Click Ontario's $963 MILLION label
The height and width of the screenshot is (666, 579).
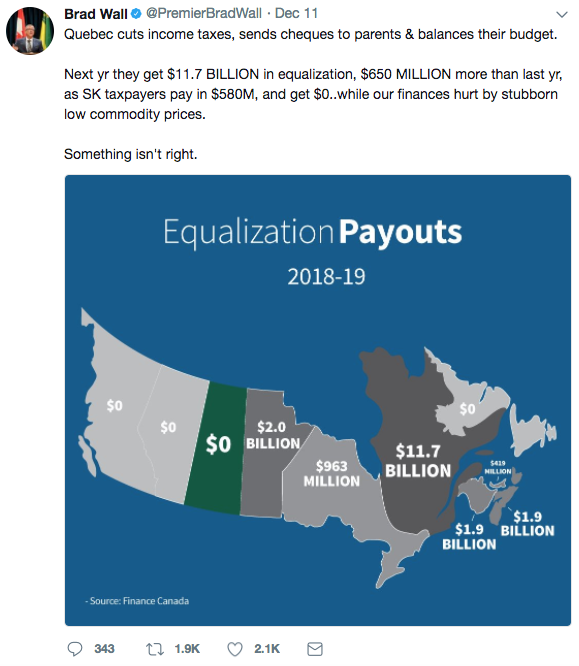click(x=332, y=474)
